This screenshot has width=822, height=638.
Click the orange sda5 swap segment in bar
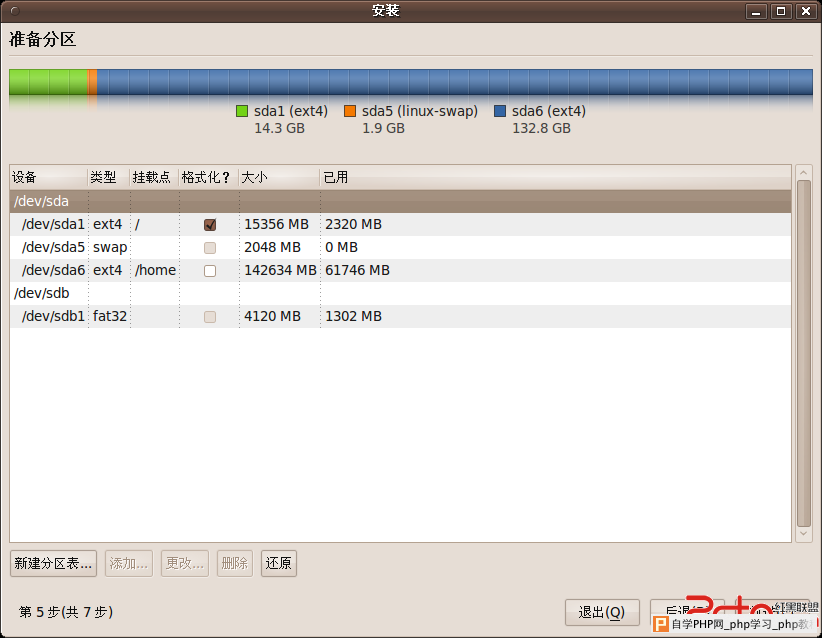[x=92, y=82]
